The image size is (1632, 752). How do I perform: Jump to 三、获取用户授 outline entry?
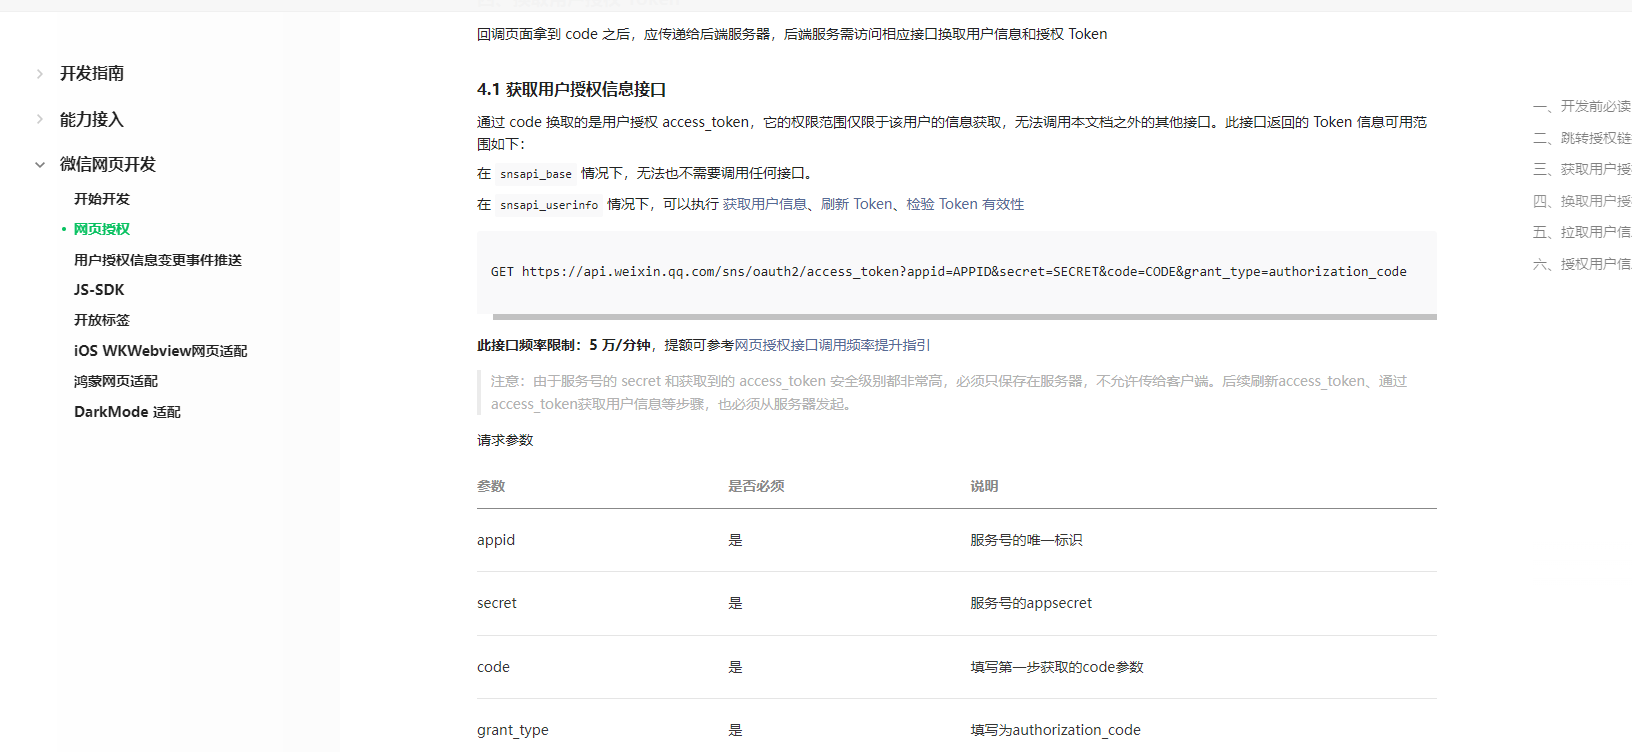click(1582, 169)
